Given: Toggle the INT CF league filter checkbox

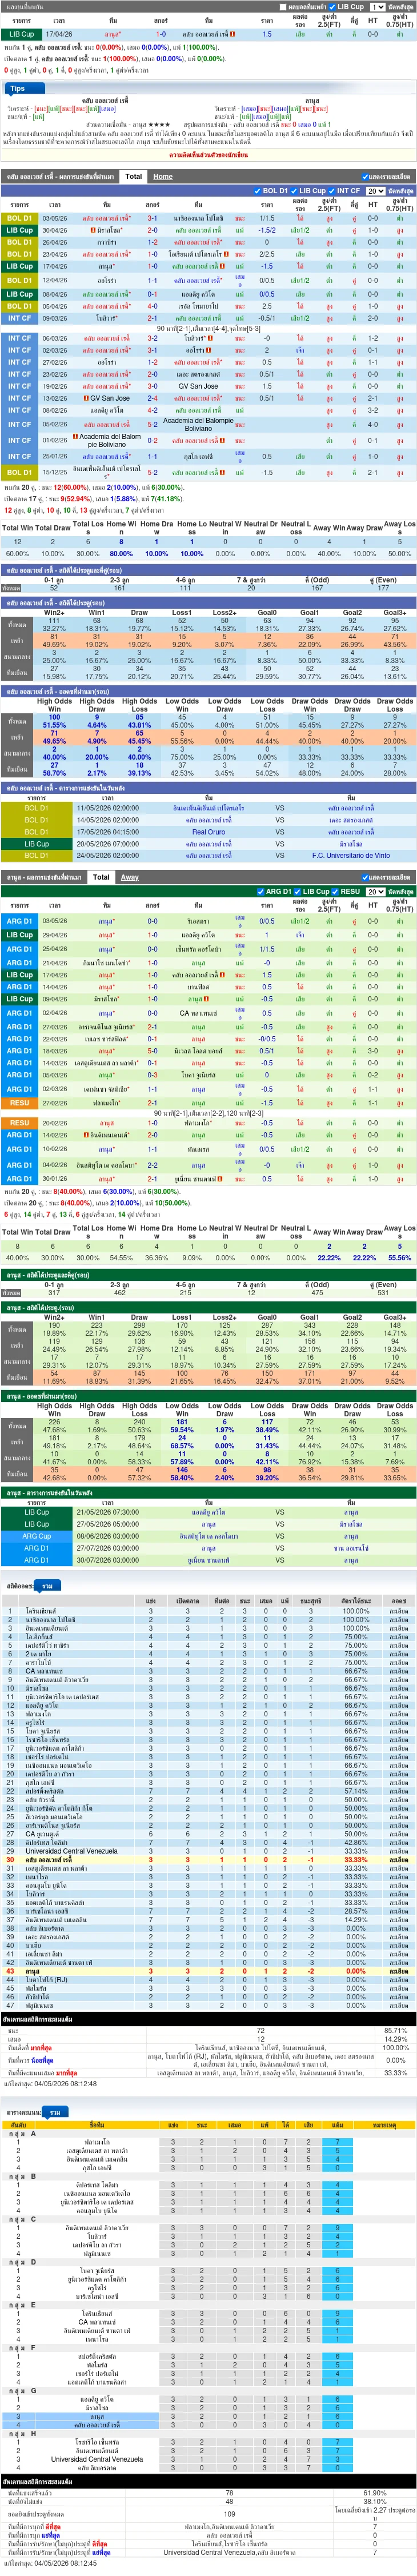Looking at the screenshot, I should click(333, 191).
